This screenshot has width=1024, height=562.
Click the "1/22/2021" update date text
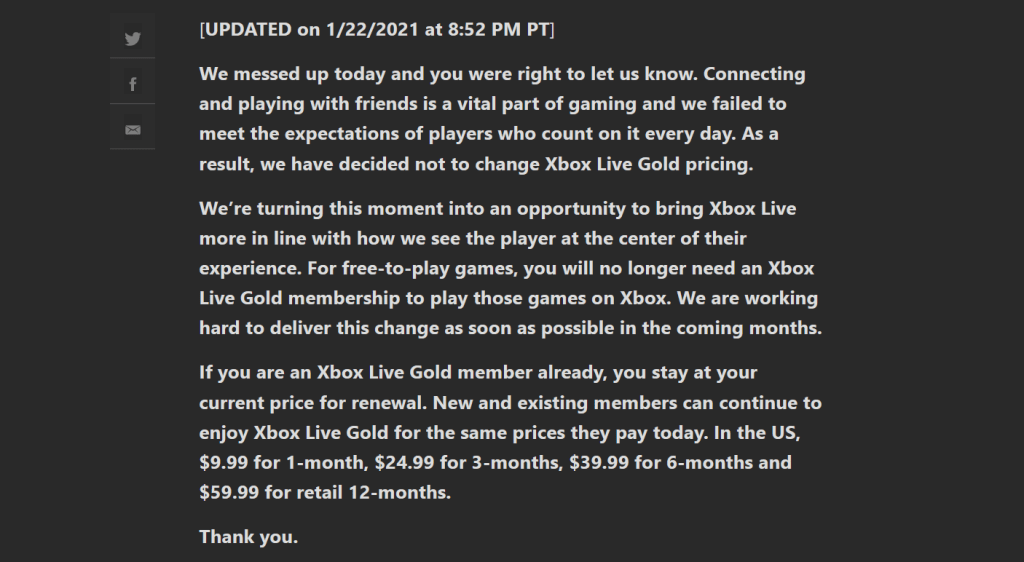[x=367, y=29]
